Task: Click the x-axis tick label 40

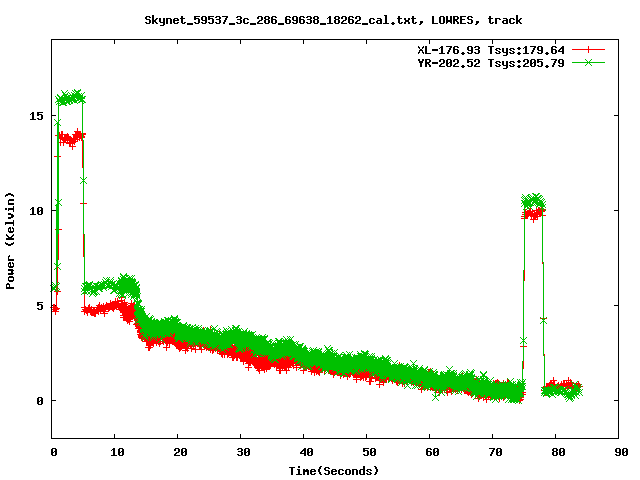Action: click(306, 452)
